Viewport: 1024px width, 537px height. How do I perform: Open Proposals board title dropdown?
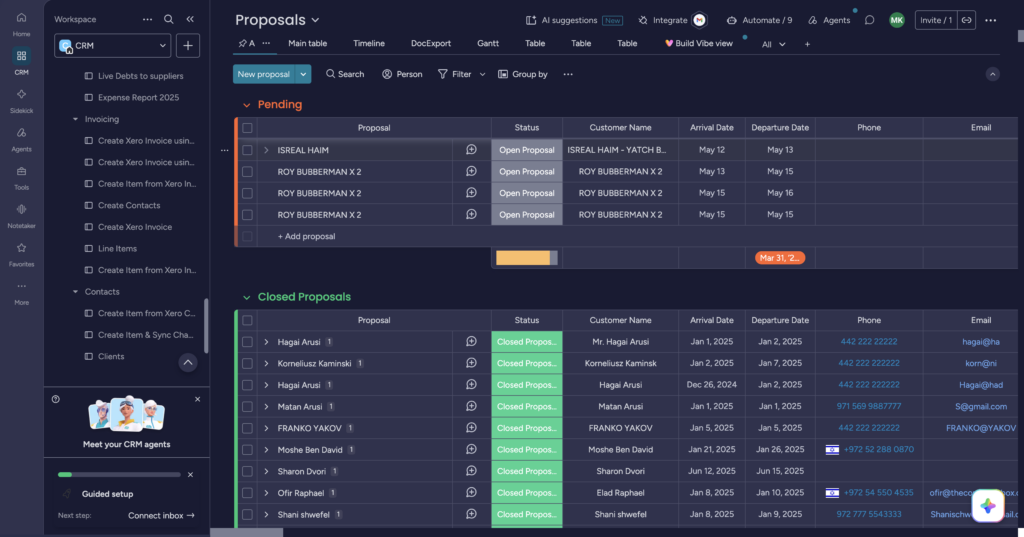tap(315, 20)
